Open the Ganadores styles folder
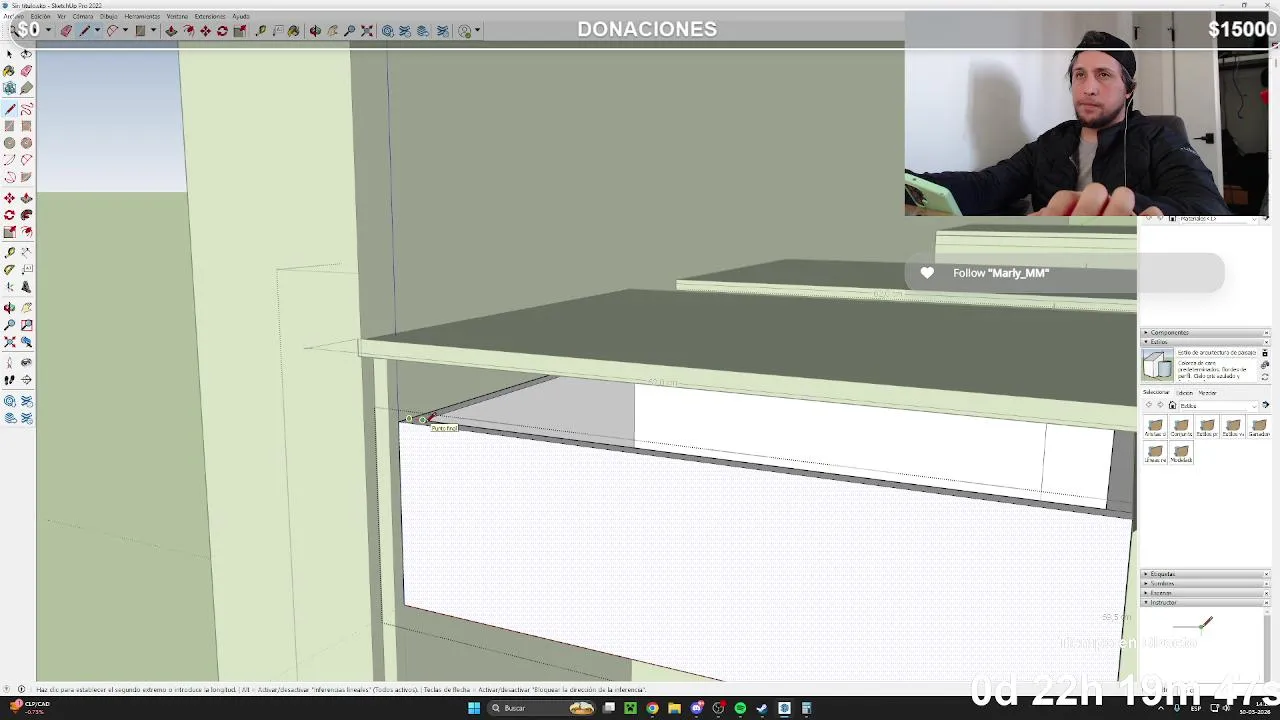The image size is (1280, 720). (1259, 427)
